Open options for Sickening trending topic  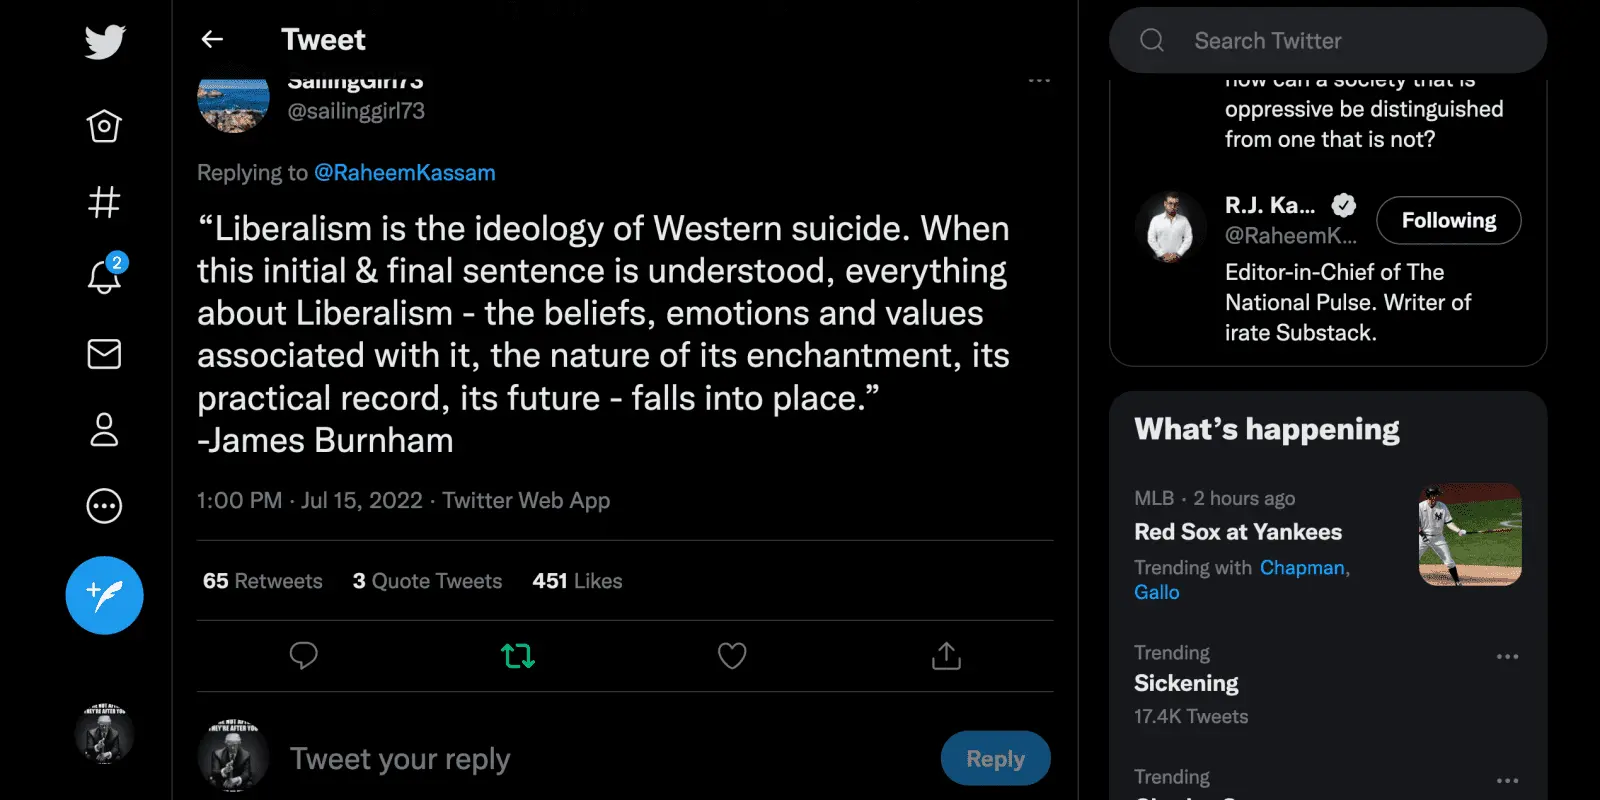[1507, 657]
